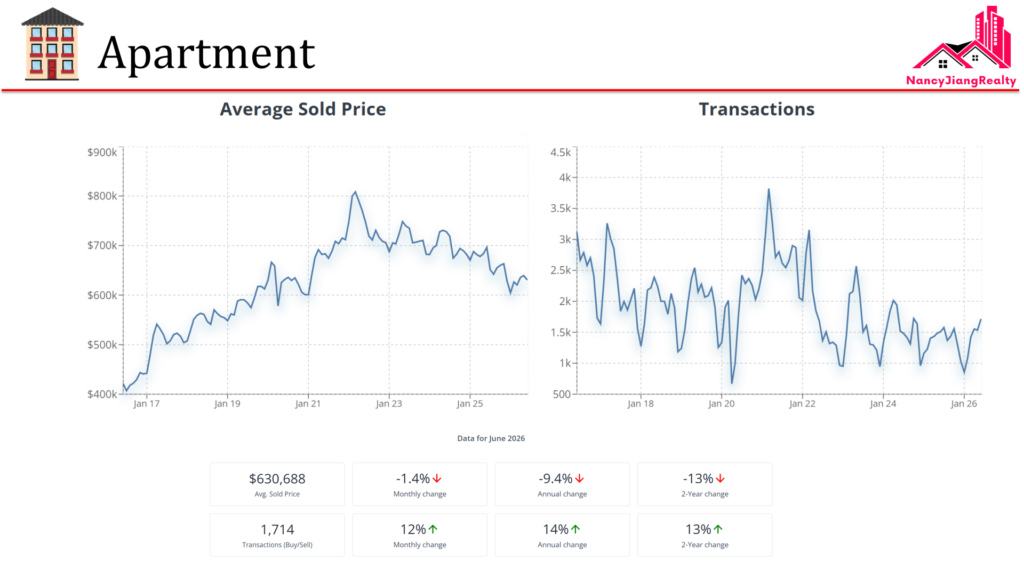The image size is (1024, 576).
Task: Click the NancyJiangRealty logo
Action: 961,46
